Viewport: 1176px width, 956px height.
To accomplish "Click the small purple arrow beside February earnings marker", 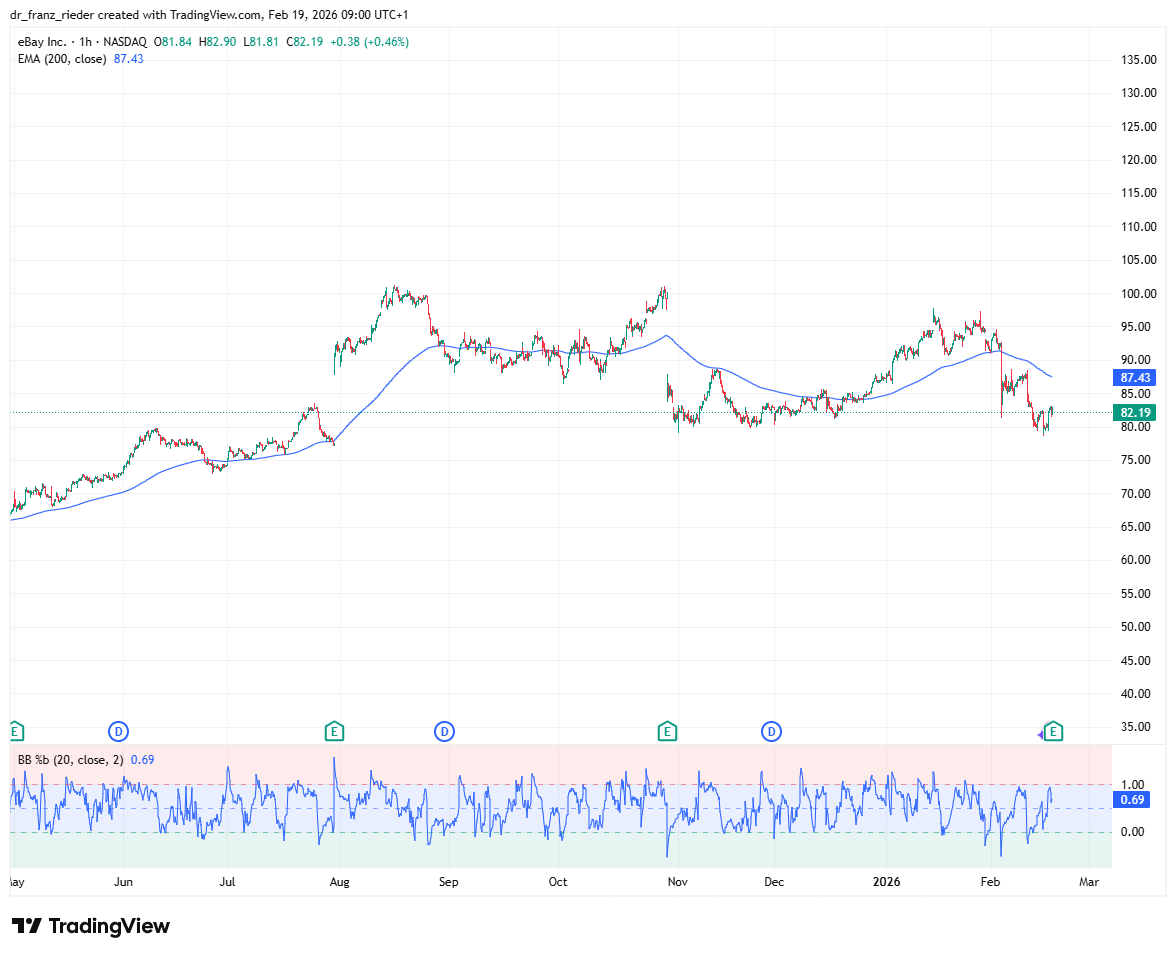I will tap(1040, 734).
